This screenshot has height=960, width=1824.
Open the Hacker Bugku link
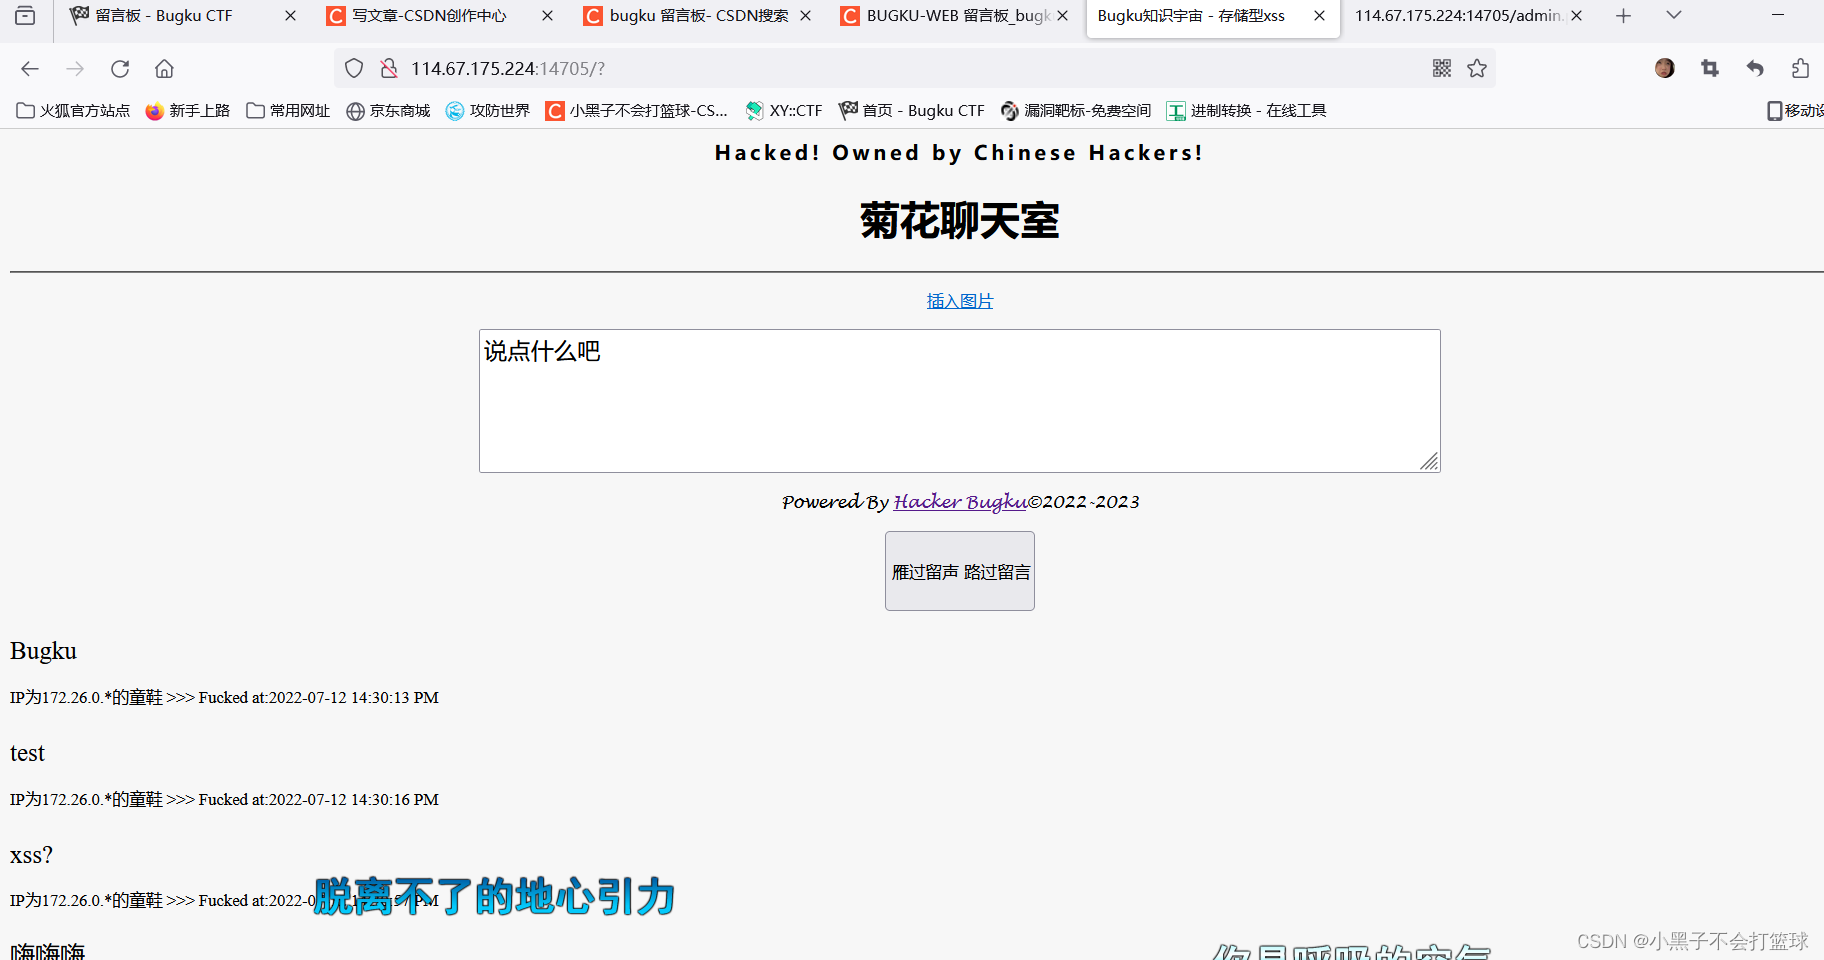coord(960,501)
